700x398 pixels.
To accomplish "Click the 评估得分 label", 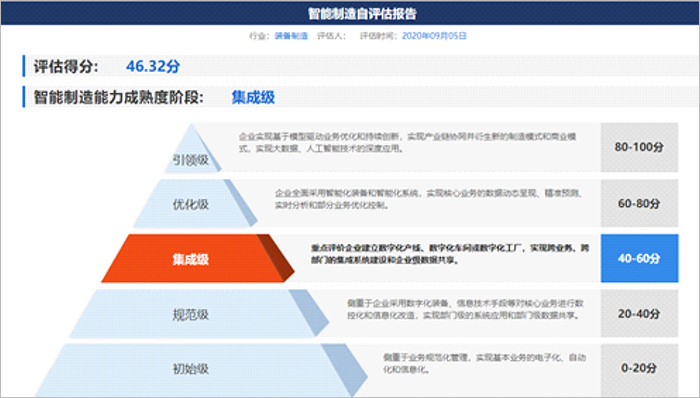I will tap(66, 66).
